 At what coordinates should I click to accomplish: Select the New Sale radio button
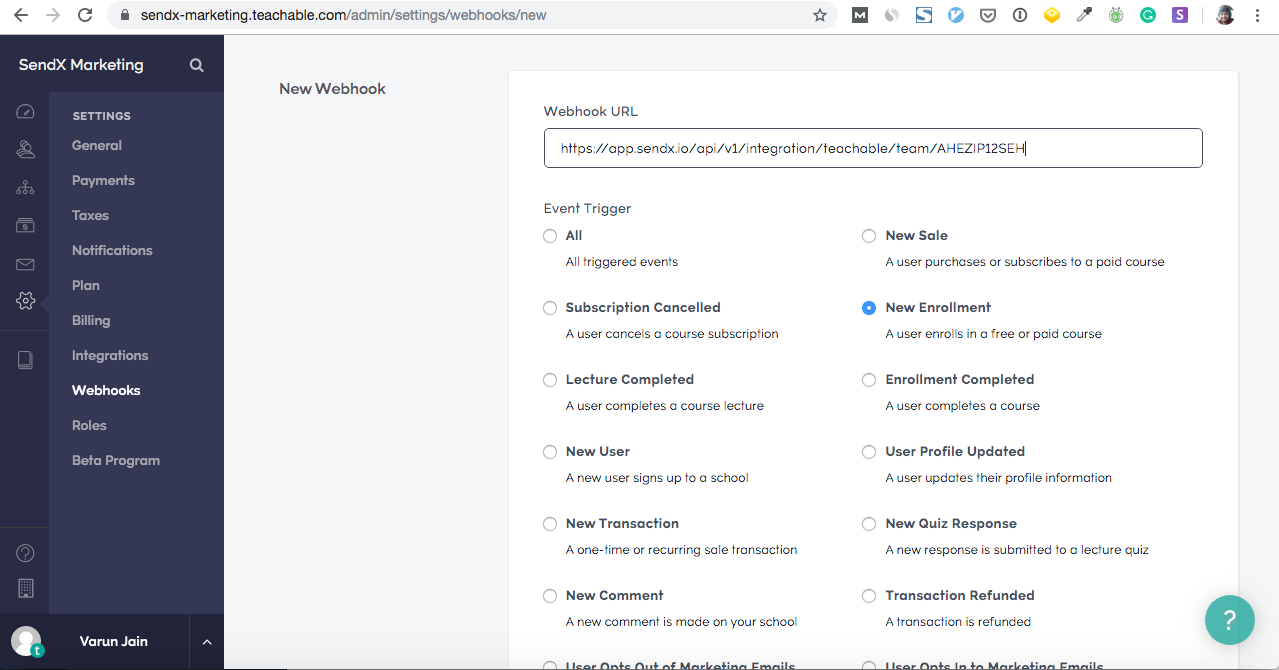click(x=869, y=236)
